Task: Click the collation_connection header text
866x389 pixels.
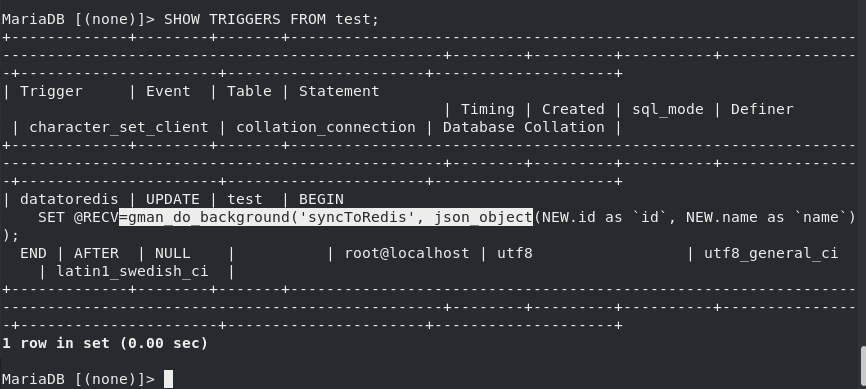Action: point(326,127)
